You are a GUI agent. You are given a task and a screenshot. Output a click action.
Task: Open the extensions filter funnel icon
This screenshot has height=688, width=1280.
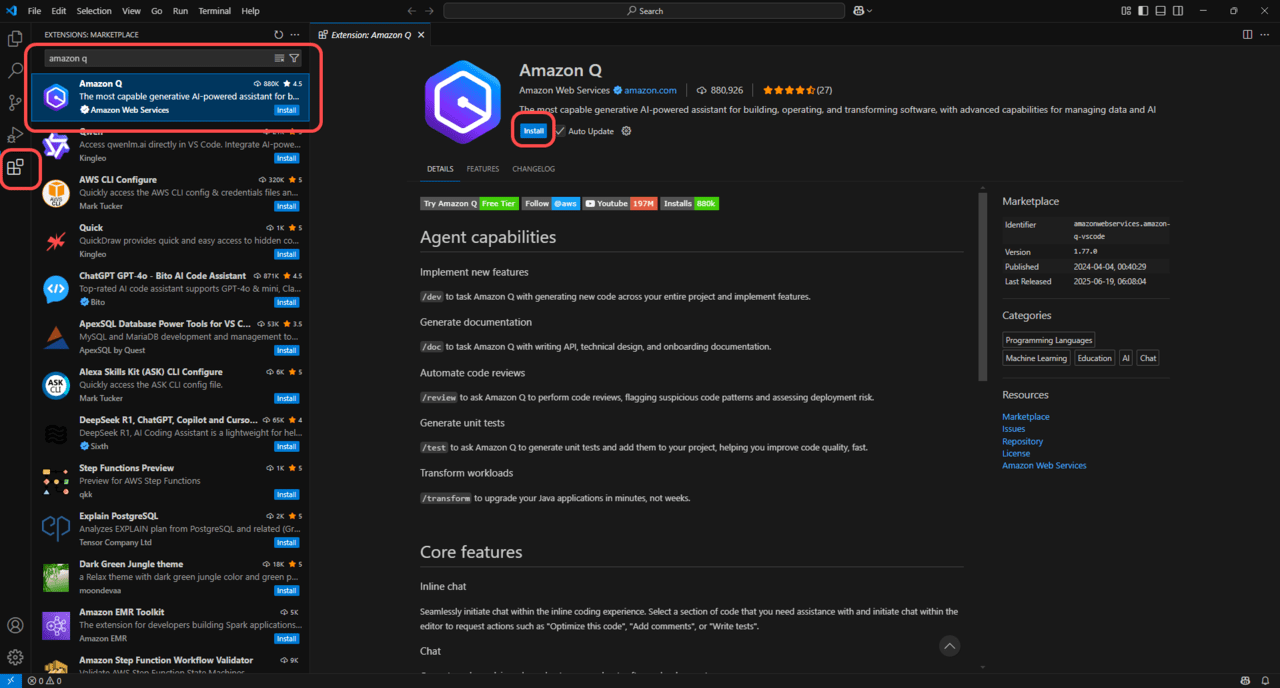pos(294,58)
